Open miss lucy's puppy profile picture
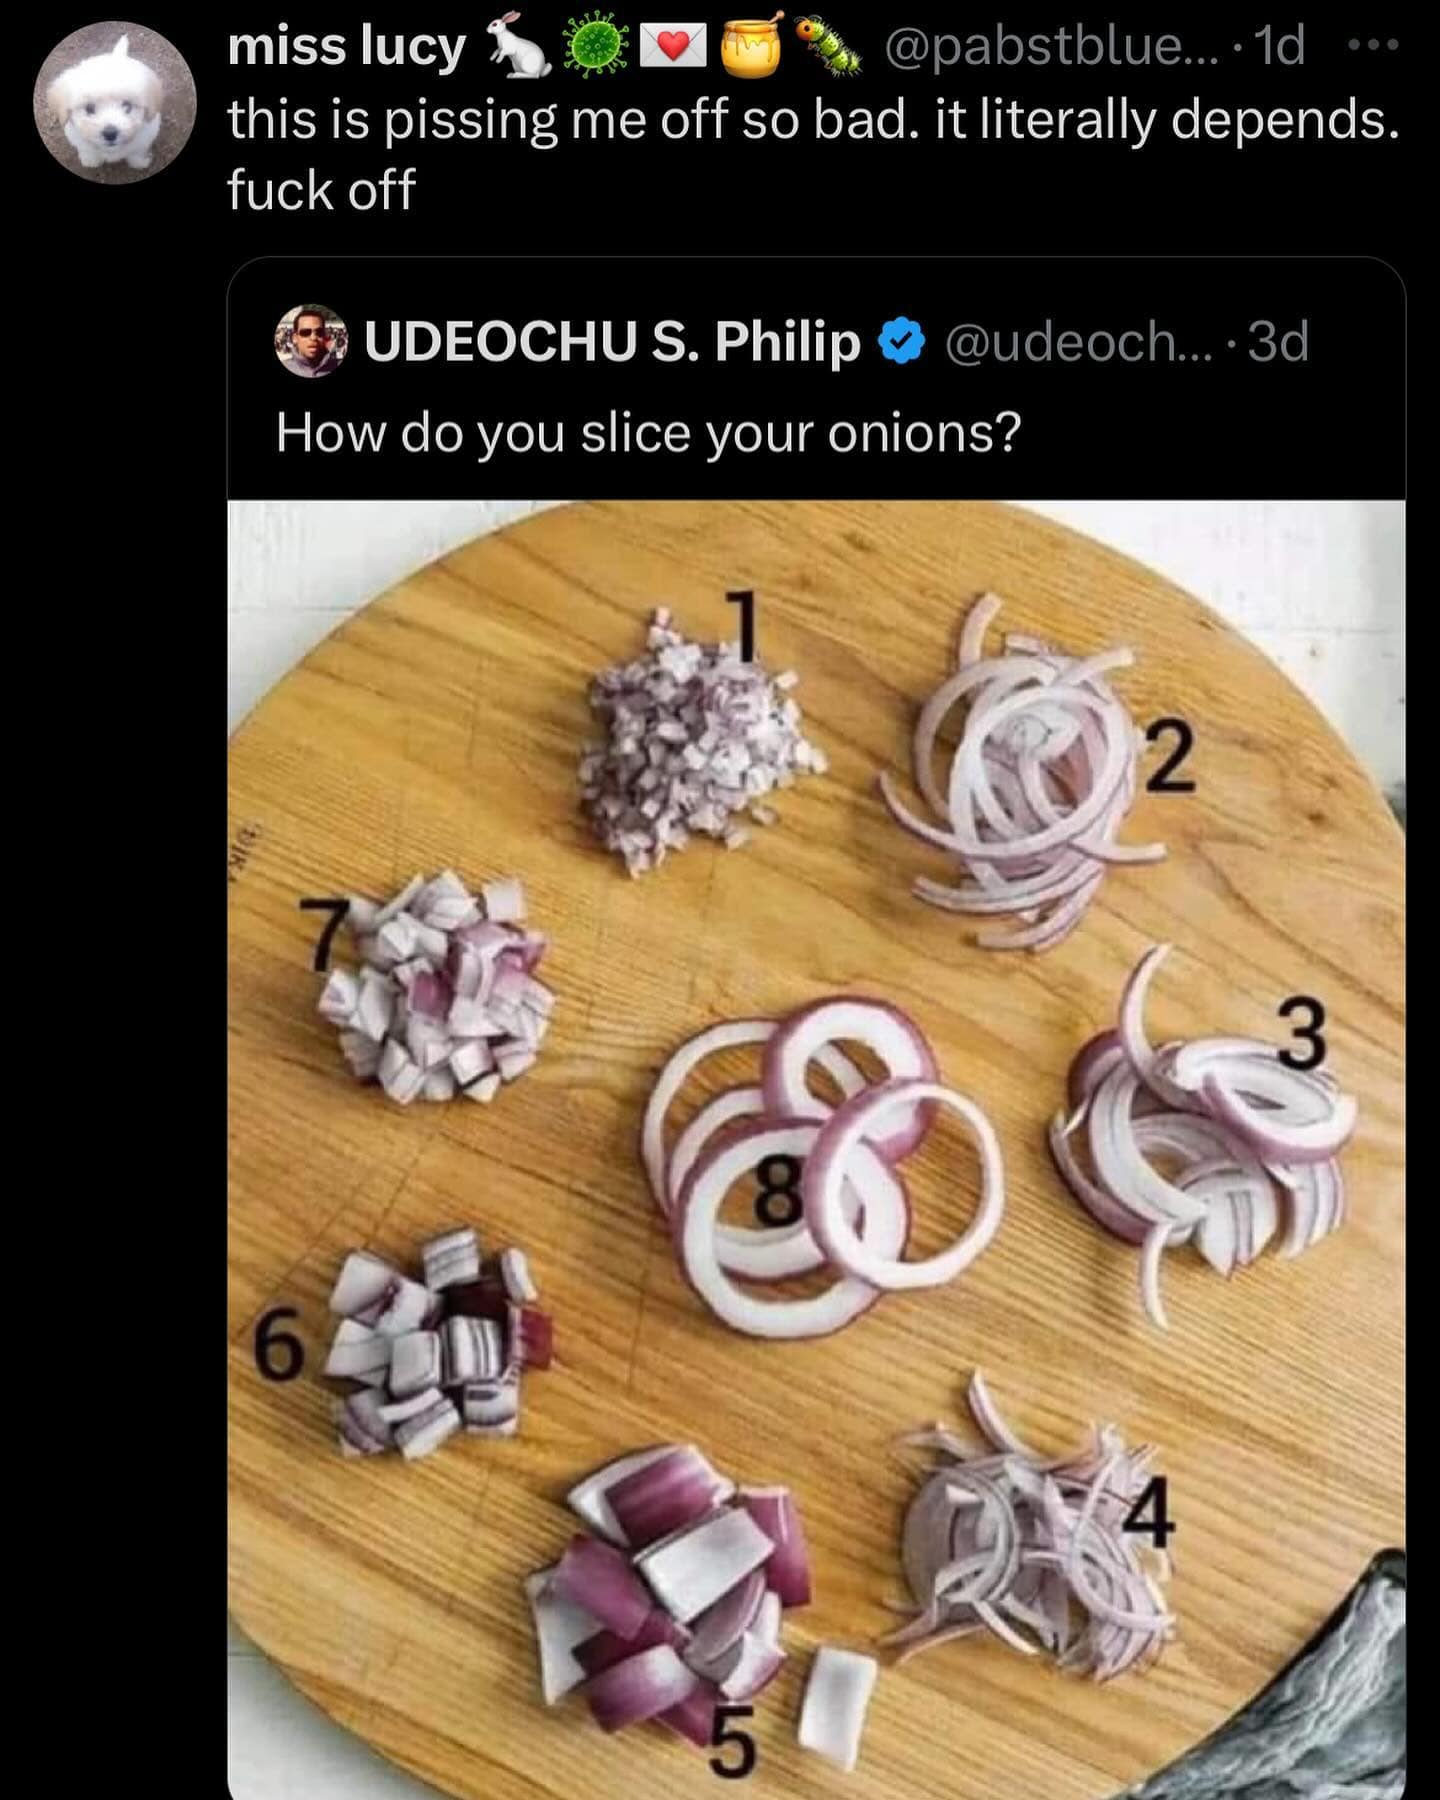1440x1800 pixels. (x=114, y=103)
